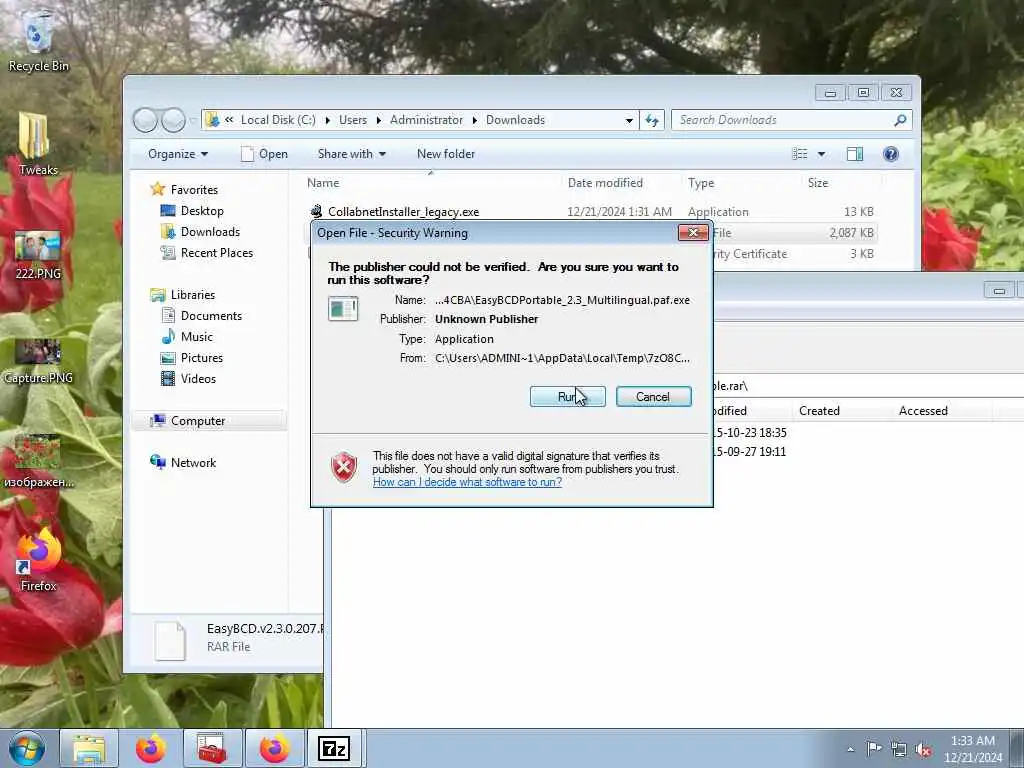Show hidden tray icons arrow
Screen dimensions: 1024x768
click(x=850, y=749)
